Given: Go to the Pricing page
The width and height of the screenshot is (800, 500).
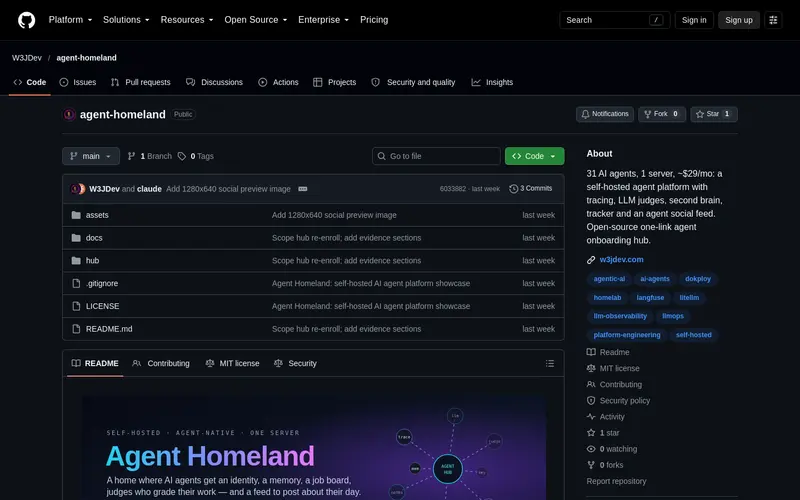Looking at the screenshot, I should [374, 20].
